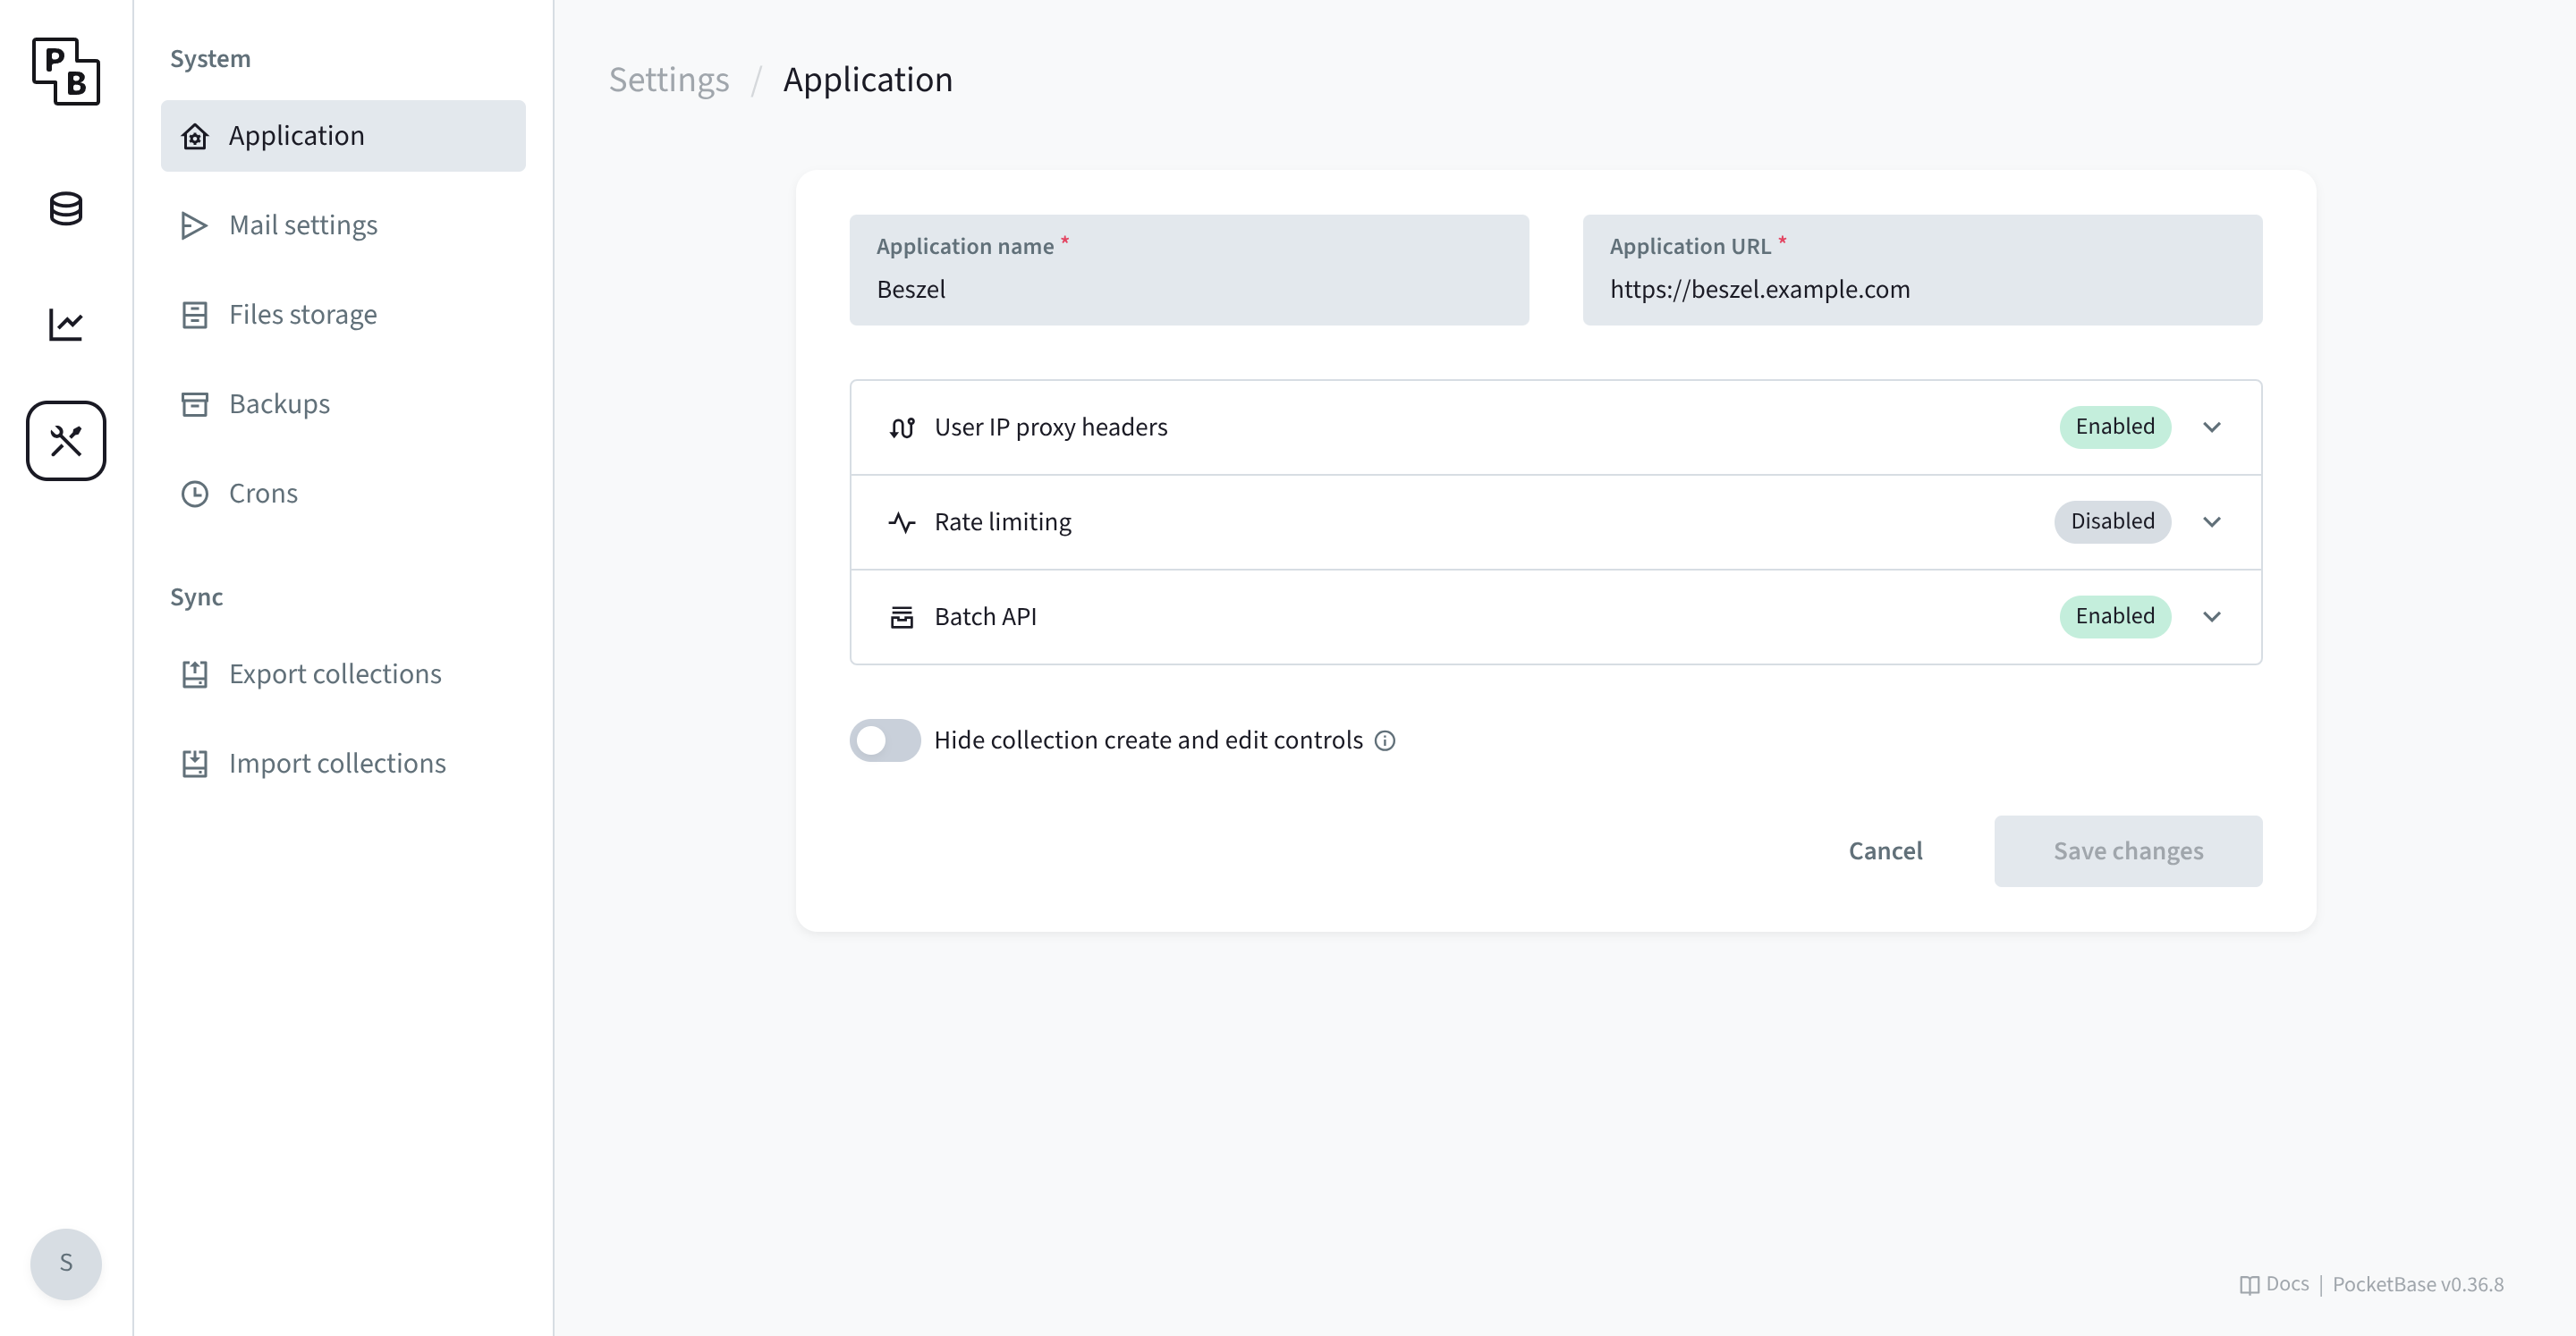
Task: Click the Enabled badge on Batch API
Action: 2115,617
